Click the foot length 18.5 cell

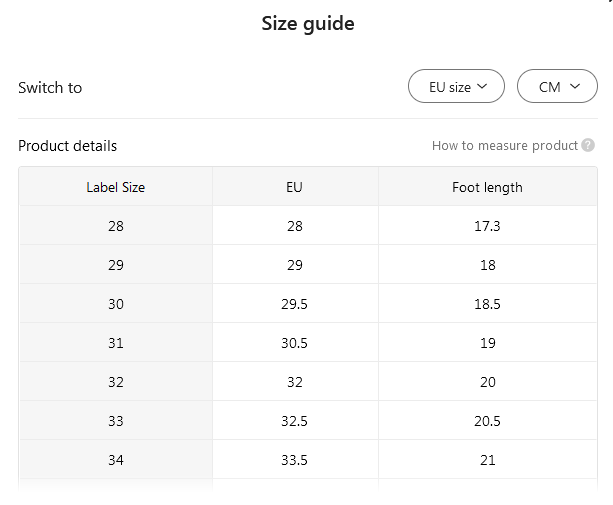click(x=487, y=304)
